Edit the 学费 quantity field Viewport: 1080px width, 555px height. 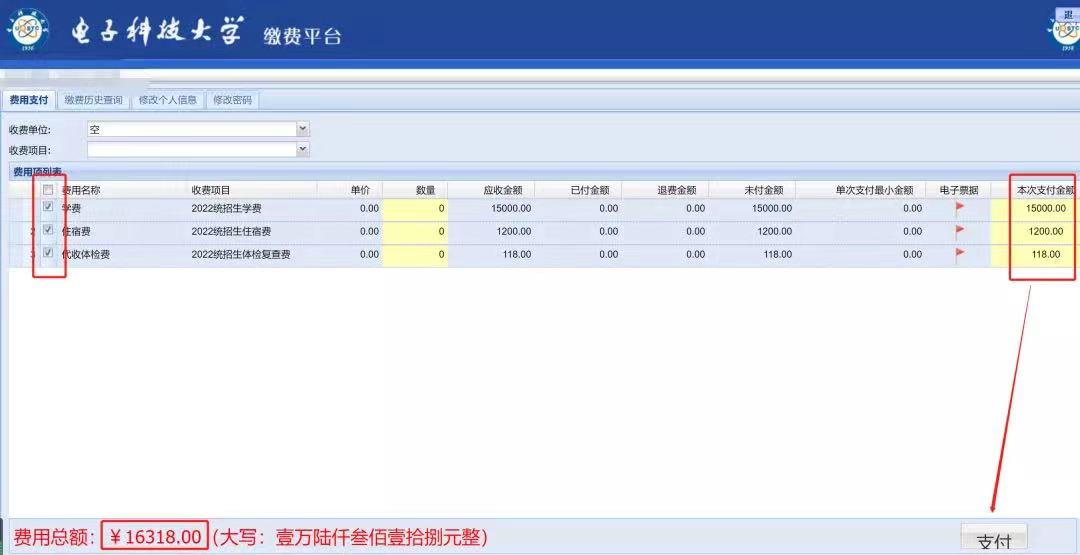point(415,209)
